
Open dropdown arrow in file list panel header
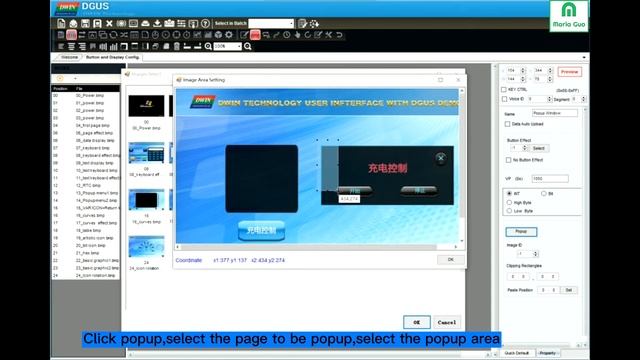76,78
